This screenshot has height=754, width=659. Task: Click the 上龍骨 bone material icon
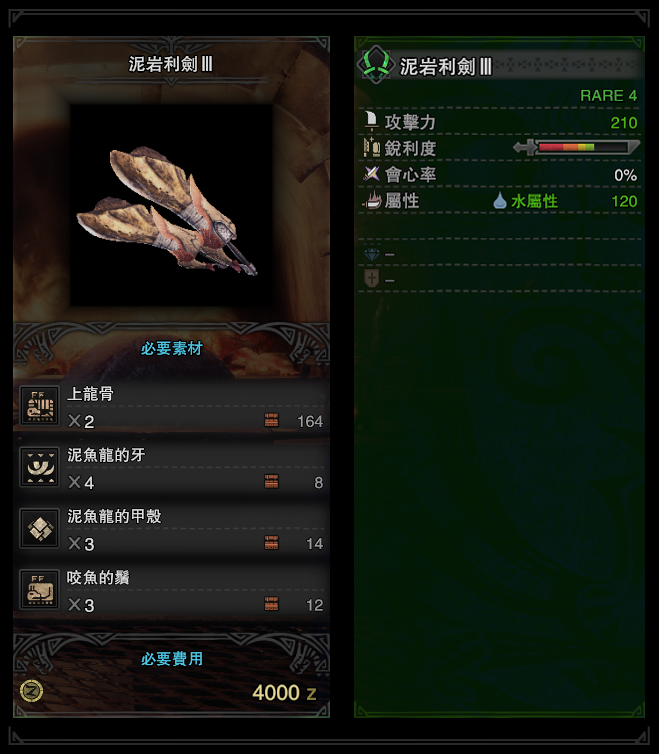point(40,405)
